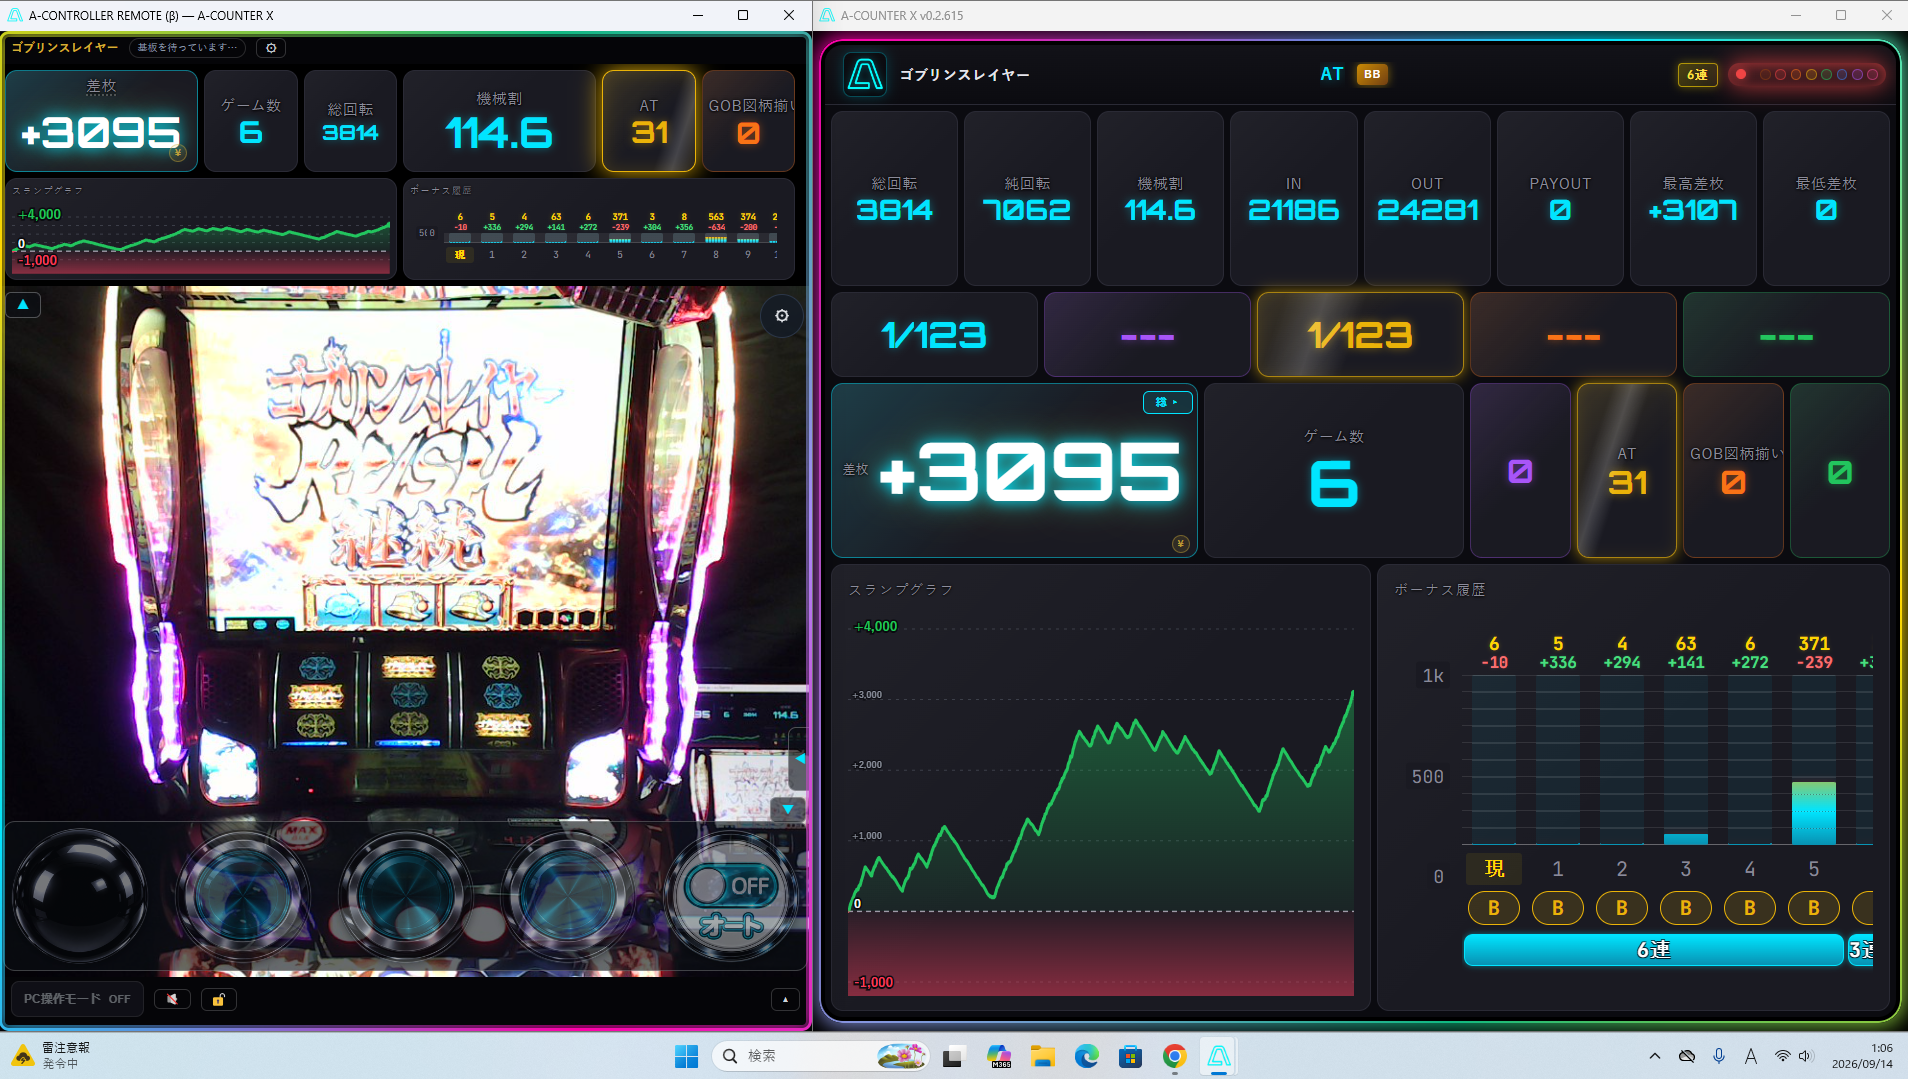Select the purple --- probability card
Screen dimensions: 1908x1079
1147,335
